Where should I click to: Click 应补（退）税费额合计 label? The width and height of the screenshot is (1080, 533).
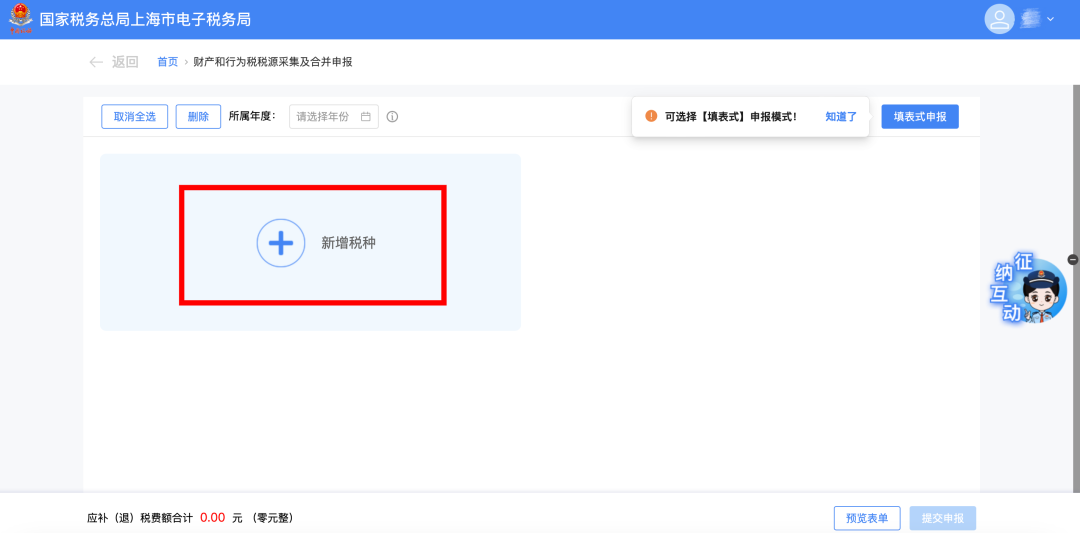coord(141,518)
